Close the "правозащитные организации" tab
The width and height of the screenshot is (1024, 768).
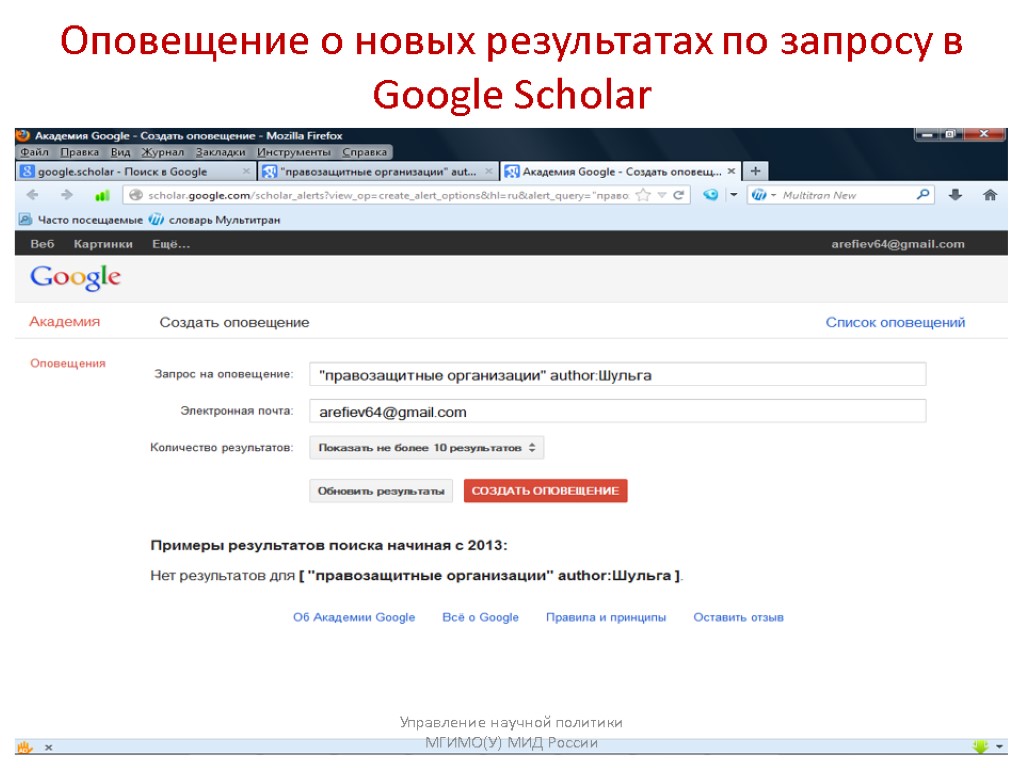pos(488,171)
